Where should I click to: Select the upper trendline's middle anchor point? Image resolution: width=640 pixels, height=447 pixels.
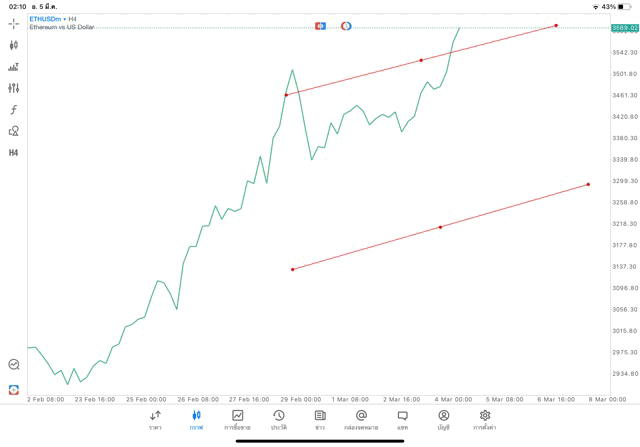[x=421, y=60]
